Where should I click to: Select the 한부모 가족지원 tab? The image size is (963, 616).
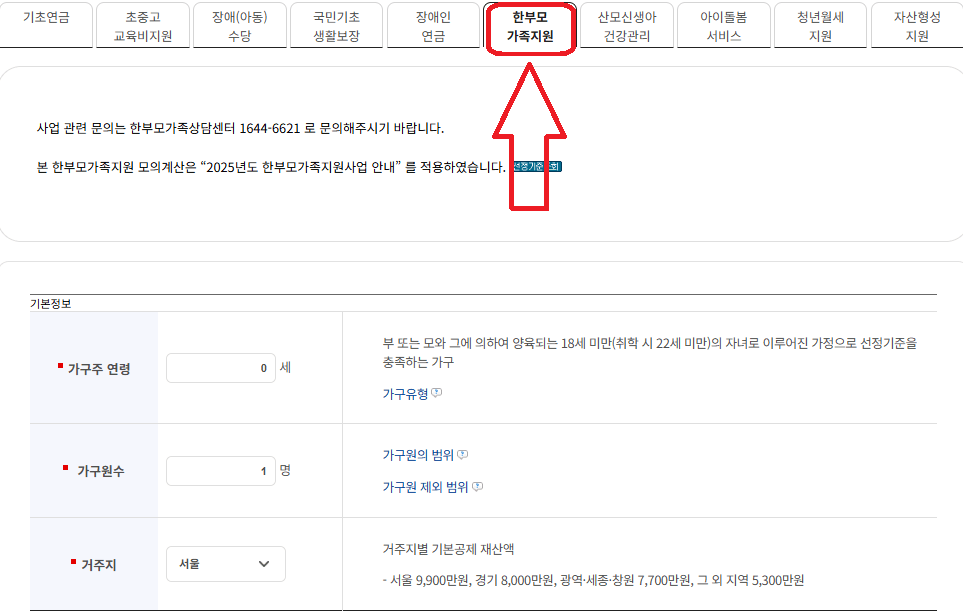pyautogui.click(x=530, y=26)
